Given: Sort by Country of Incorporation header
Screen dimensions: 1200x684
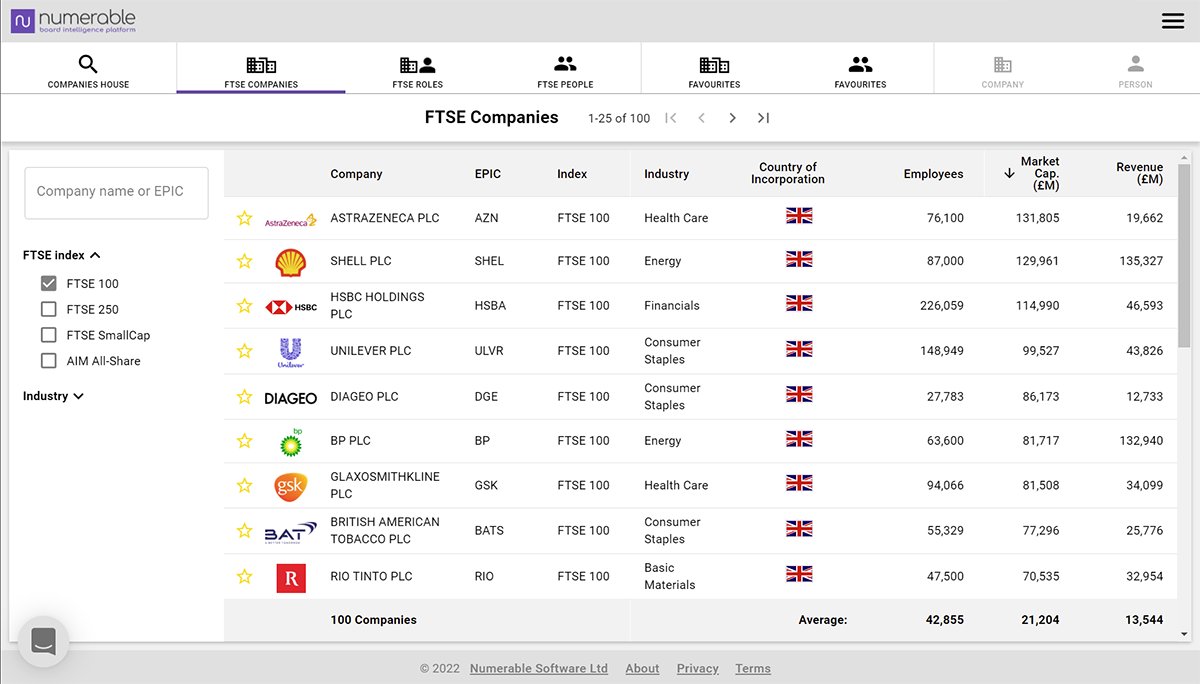Looking at the screenshot, I should coord(788,173).
